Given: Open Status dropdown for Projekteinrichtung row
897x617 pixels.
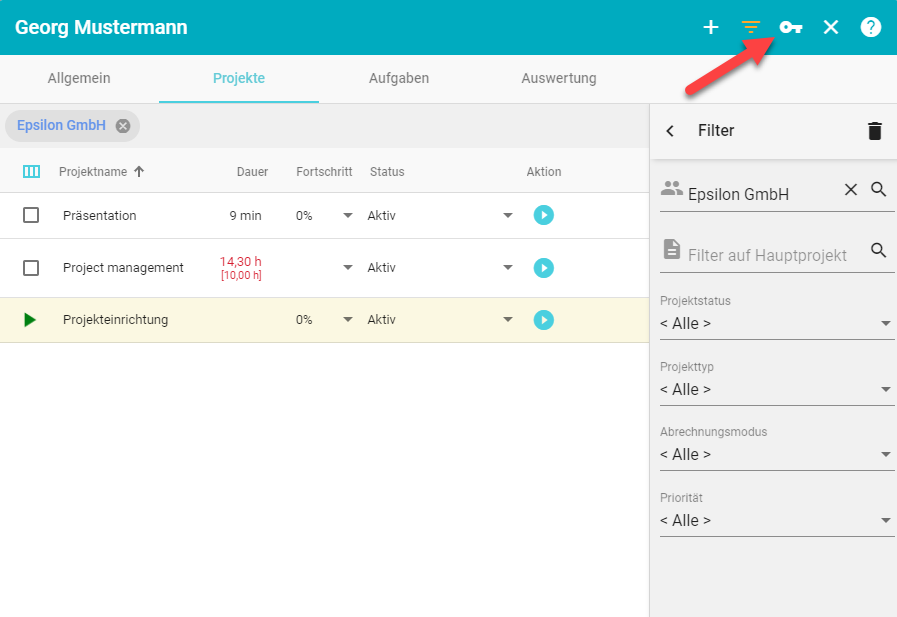Looking at the screenshot, I should pyautogui.click(x=508, y=320).
